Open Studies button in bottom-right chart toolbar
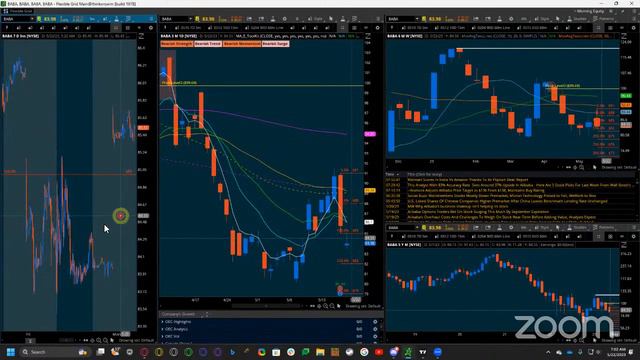The width and height of the screenshot is (640, 360). click(577, 227)
